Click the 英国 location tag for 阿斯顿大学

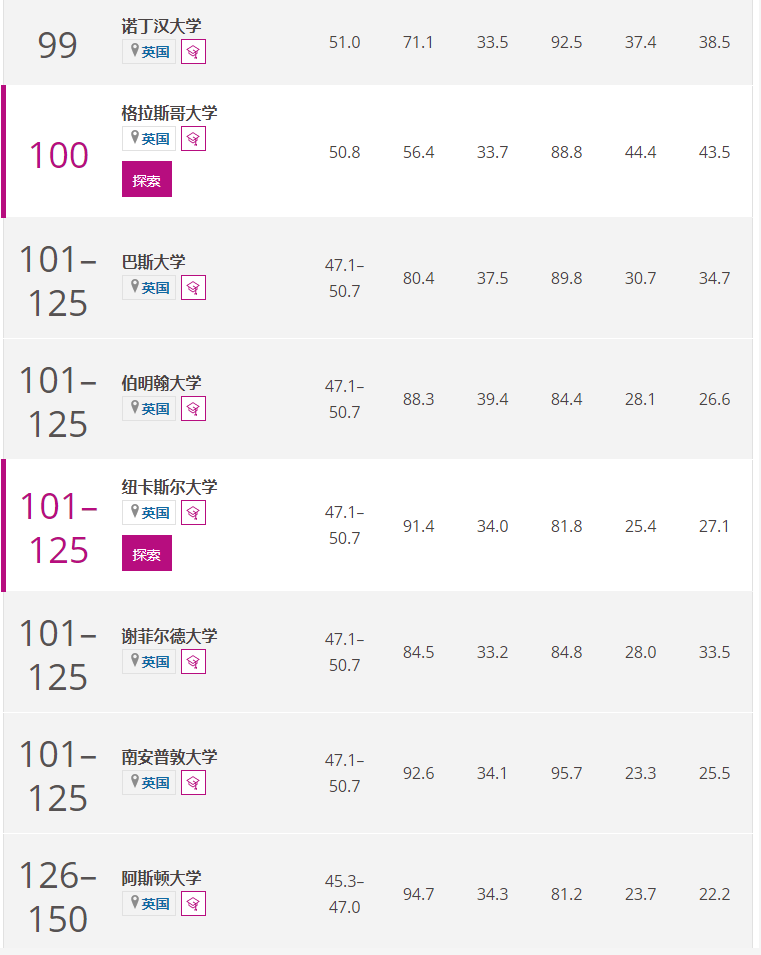149,904
